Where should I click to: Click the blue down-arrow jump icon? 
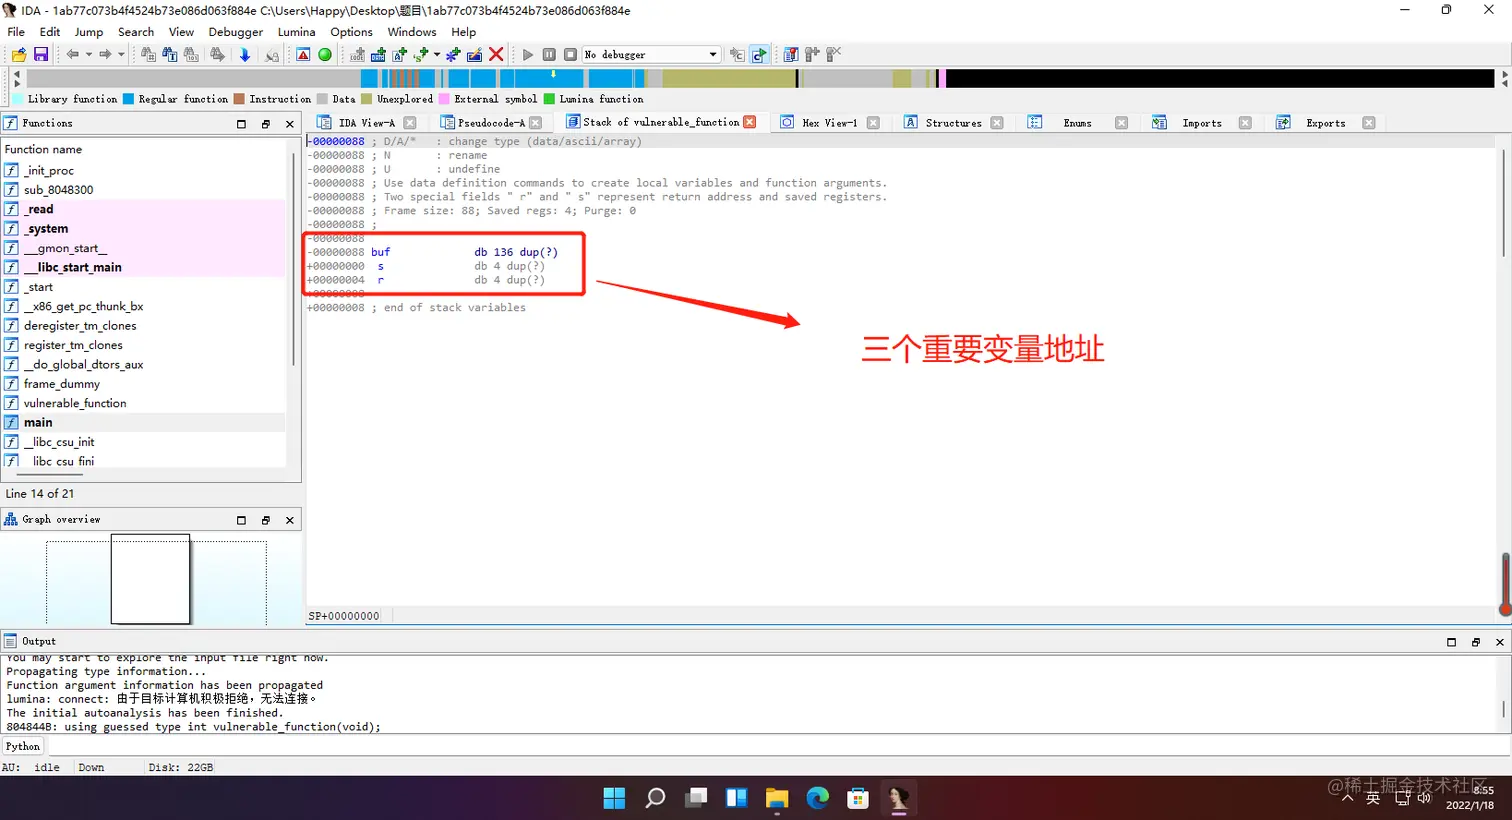245,54
